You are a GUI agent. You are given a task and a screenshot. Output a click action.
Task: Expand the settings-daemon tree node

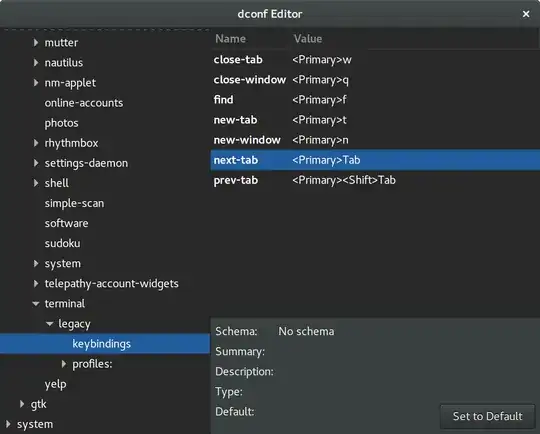click(36, 163)
